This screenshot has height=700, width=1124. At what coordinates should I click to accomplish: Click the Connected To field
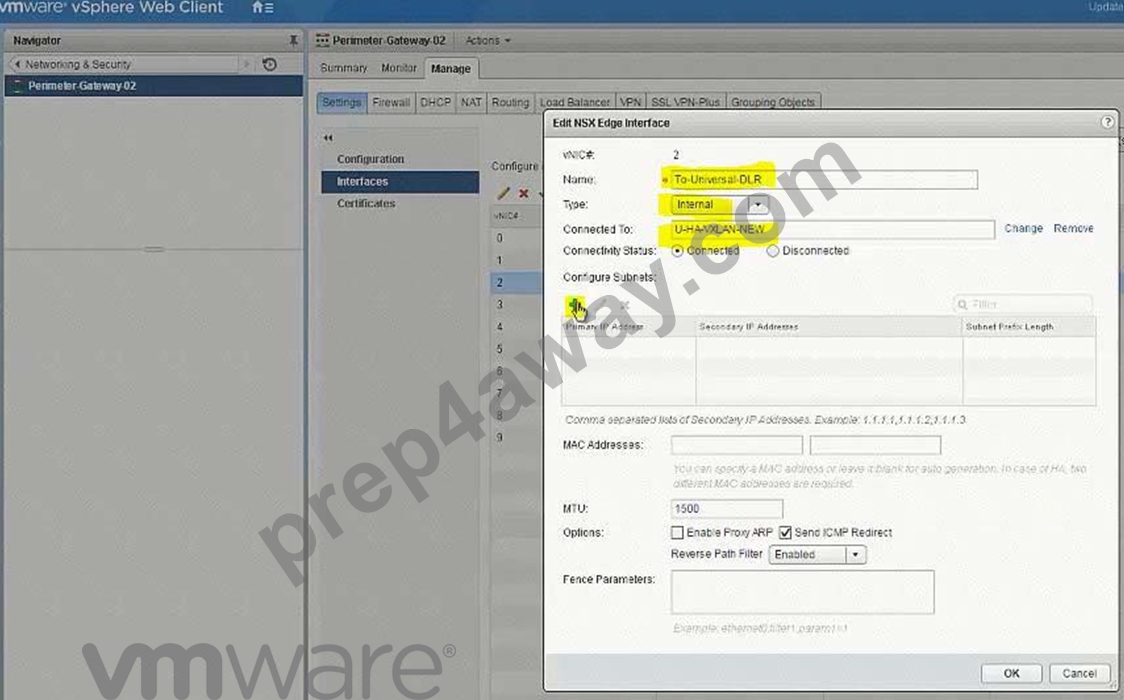832,229
